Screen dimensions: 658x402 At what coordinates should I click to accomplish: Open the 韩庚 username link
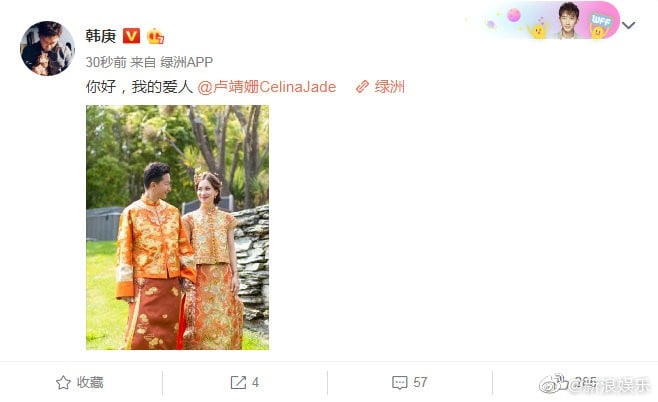tap(101, 36)
